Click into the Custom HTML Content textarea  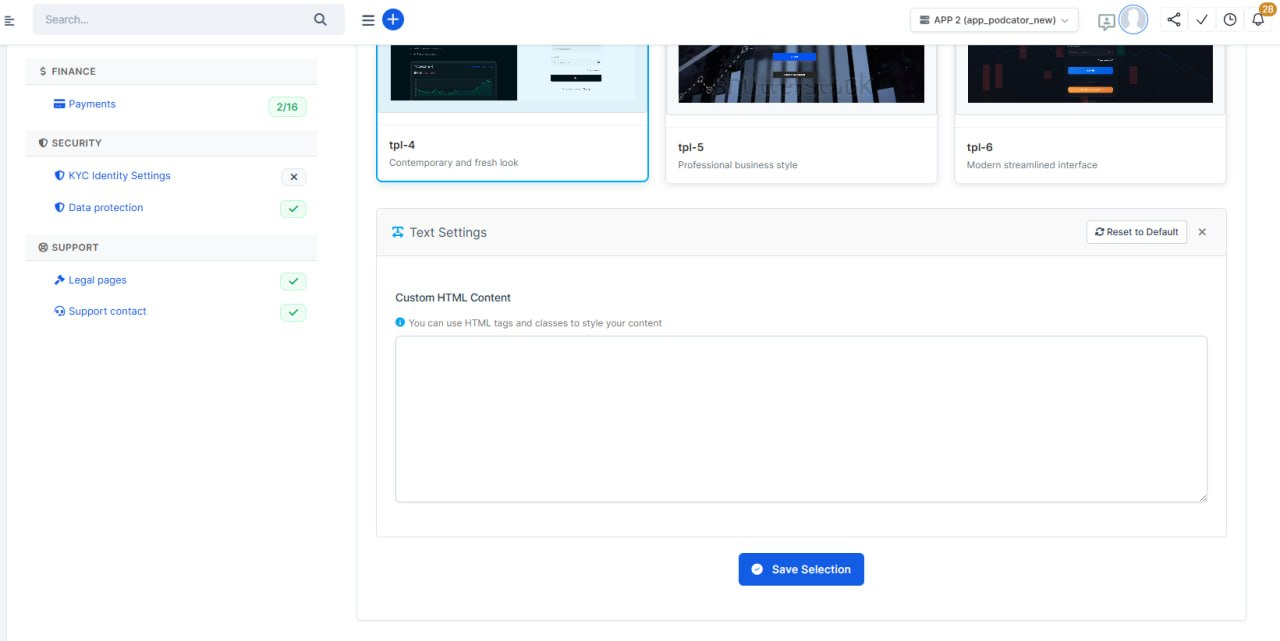pyautogui.click(x=801, y=419)
